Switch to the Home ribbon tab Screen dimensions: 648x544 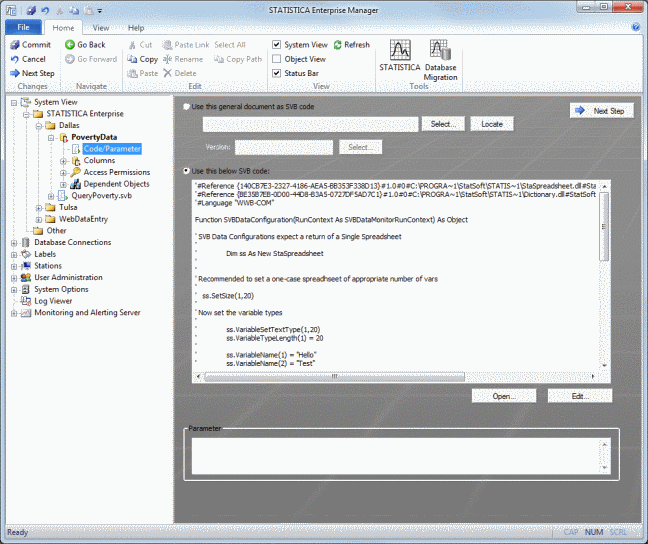[63, 28]
